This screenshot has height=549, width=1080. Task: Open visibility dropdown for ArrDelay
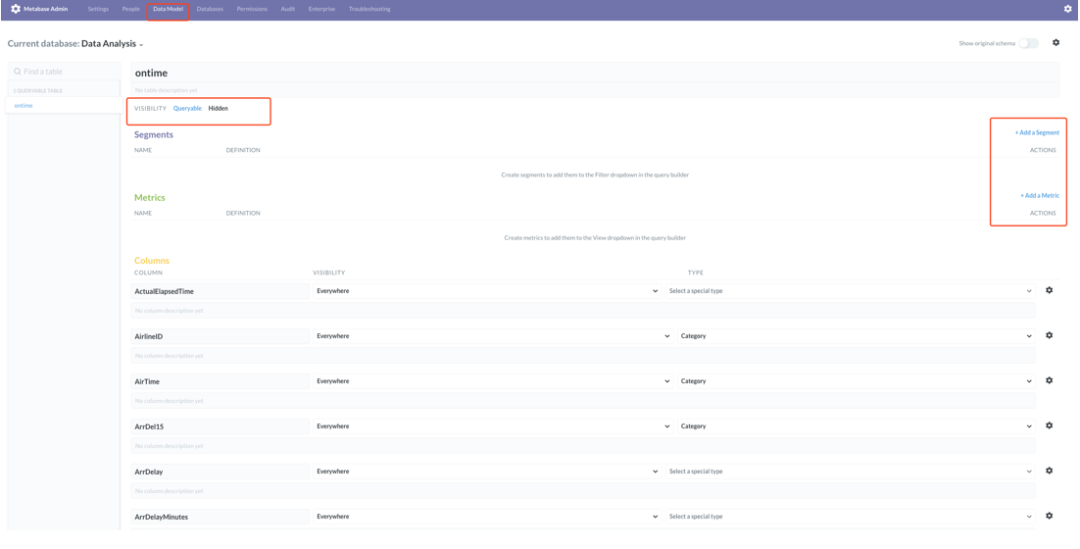(x=487, y=471)
